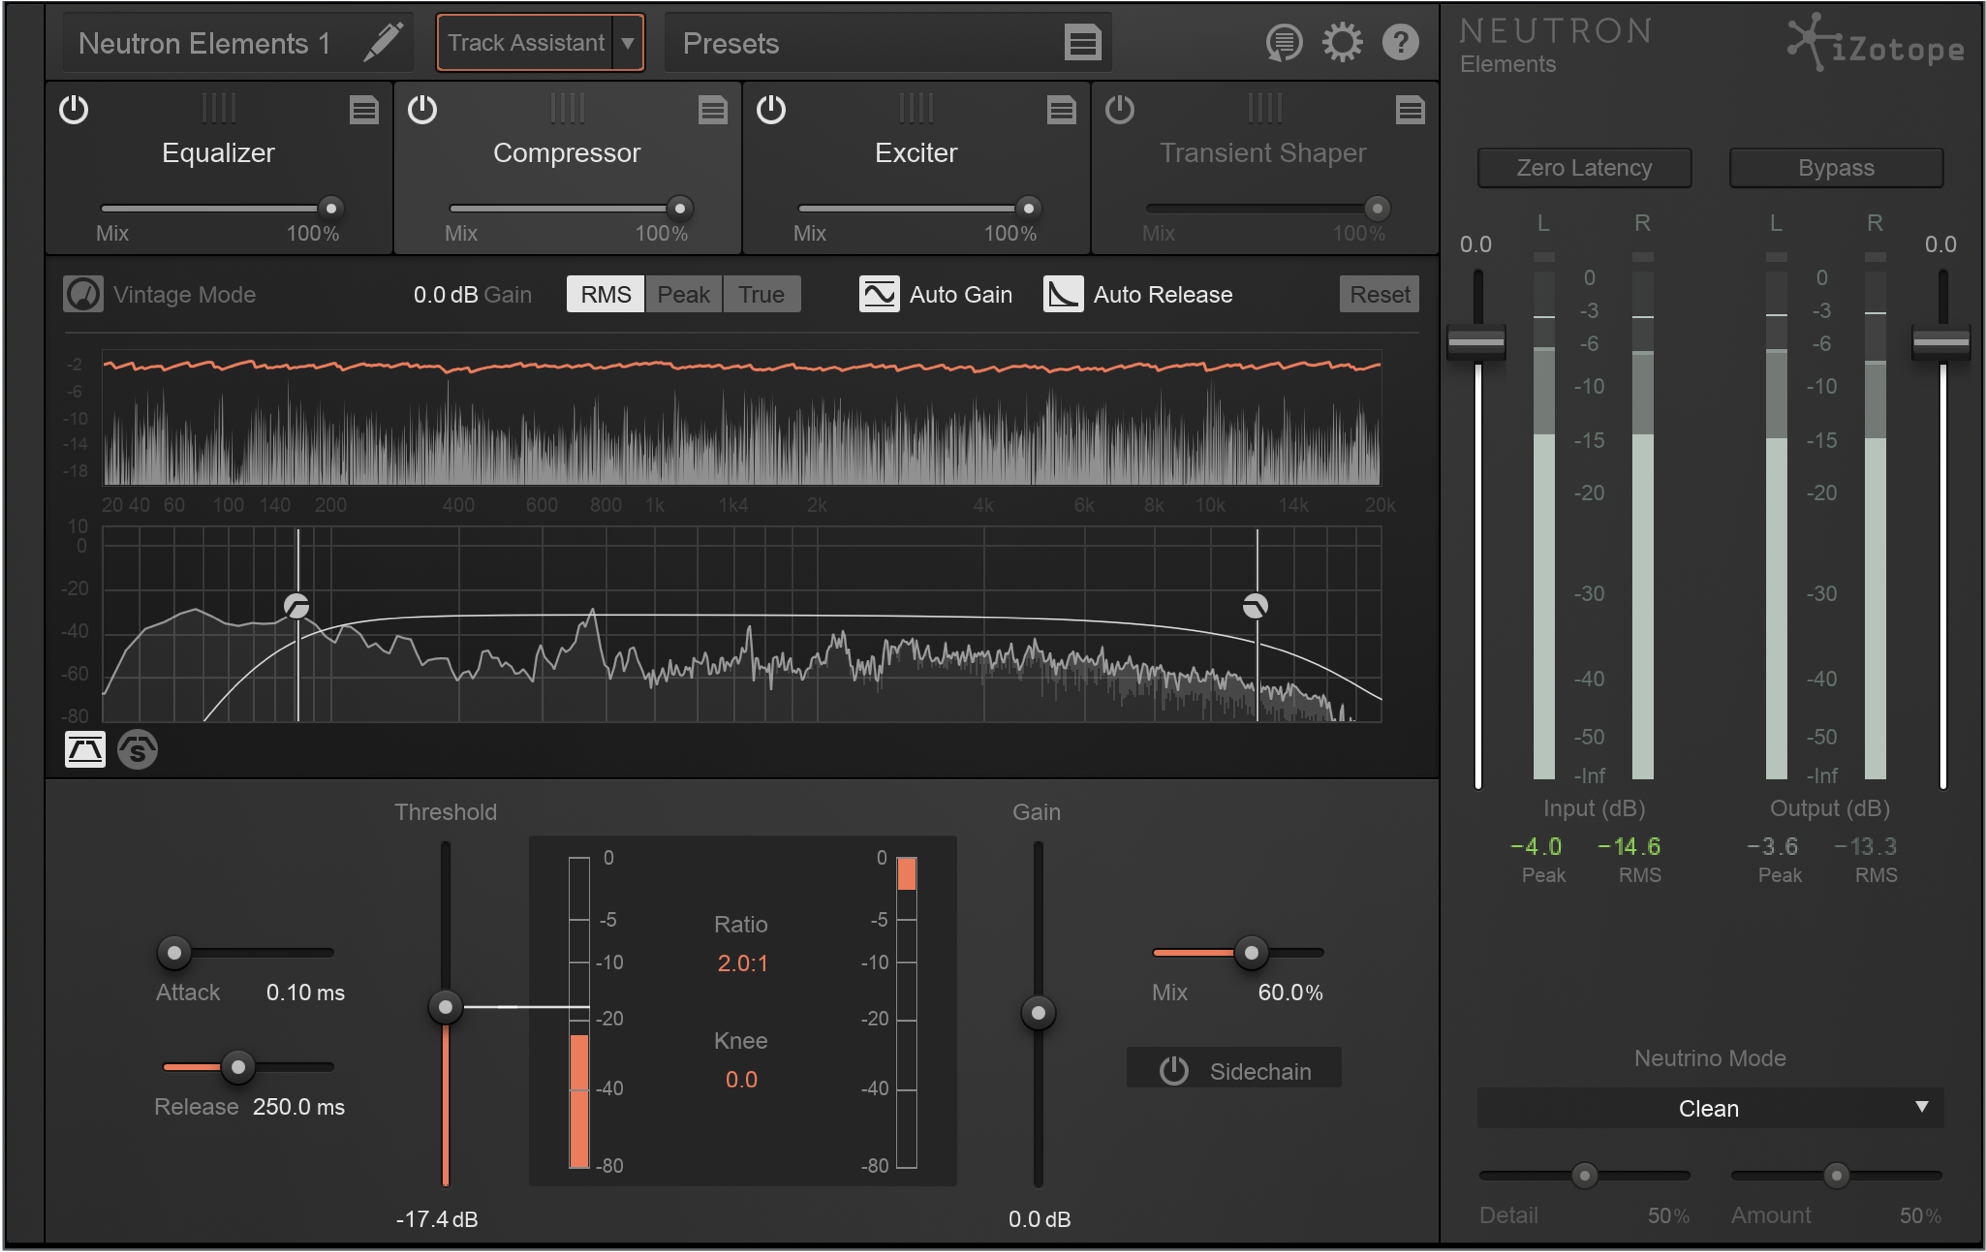Adjust the Compressor module Mix slider knob
The width and height of the screenshot is (1986, 1252).
[x=680, y=208]
